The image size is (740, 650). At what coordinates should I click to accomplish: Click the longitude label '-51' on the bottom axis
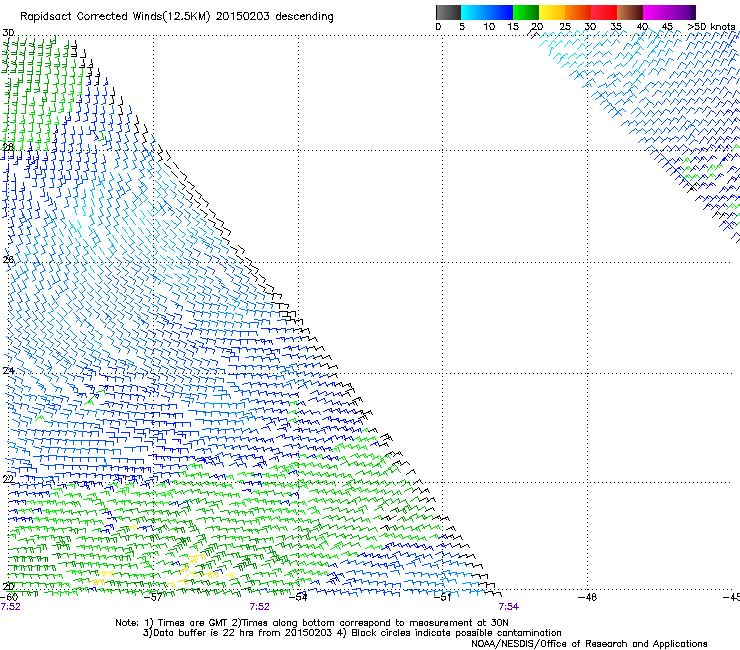(442, 597)
